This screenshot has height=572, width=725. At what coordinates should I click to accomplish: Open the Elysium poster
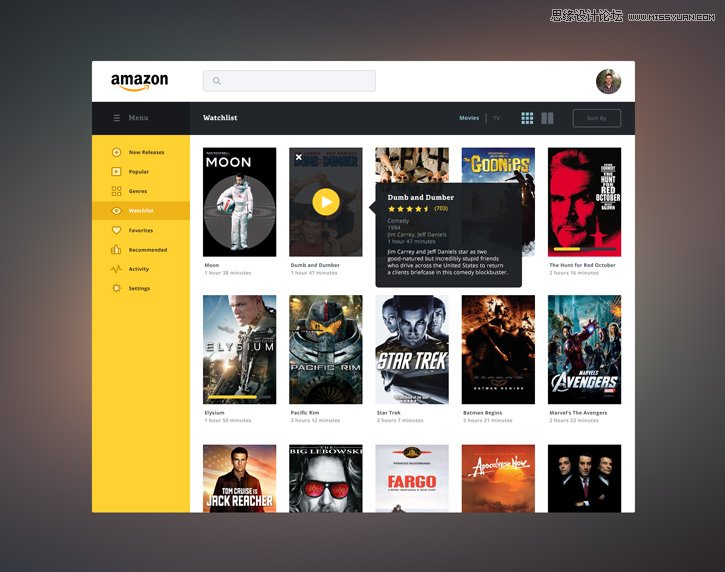click(x=240, y=350)
